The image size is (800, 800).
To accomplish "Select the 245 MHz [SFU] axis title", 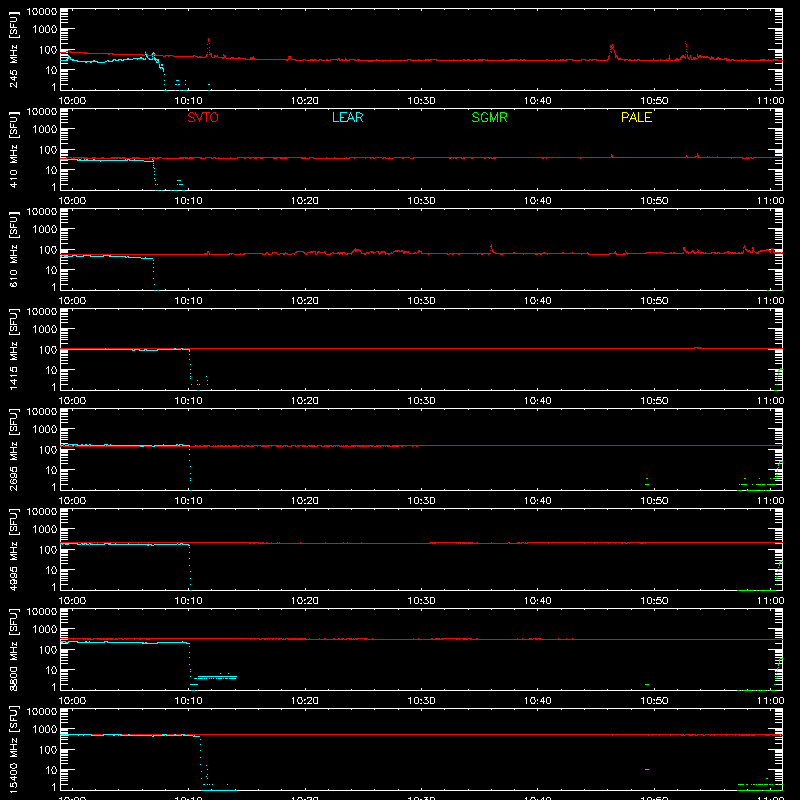I will (x=13, y=49).
